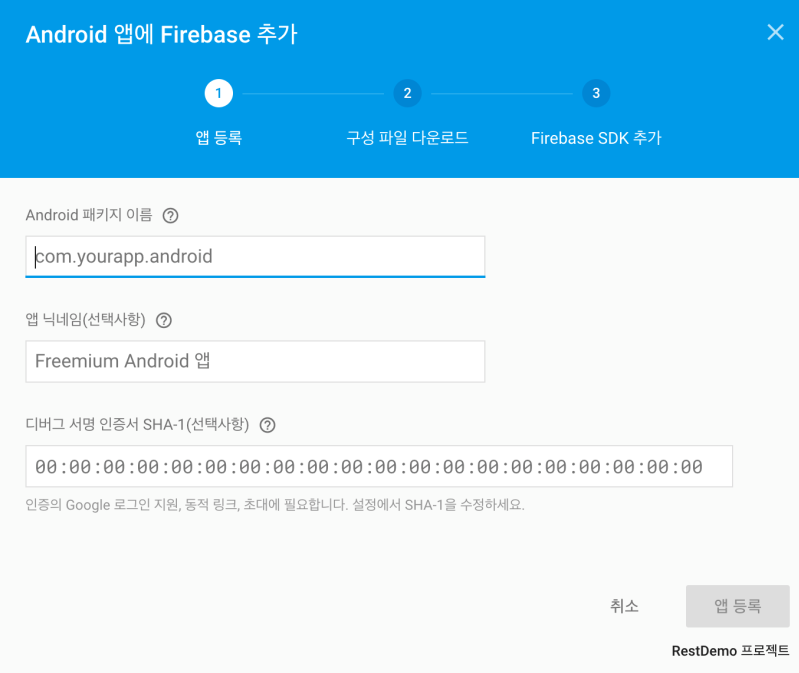Image resolution: width=799 pixels, height=673 pixels.
Task: Focus the SHA-1 certificate field
Action: pyautogui.click(x=379, y=466)
